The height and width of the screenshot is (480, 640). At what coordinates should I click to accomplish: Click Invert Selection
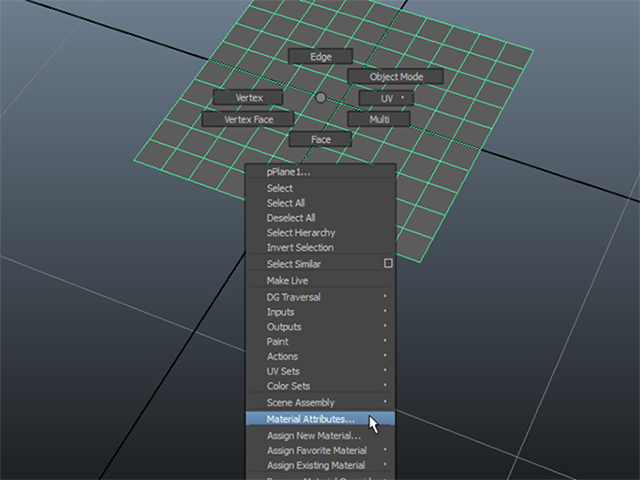pyautogui.click(x=320, y=247)
